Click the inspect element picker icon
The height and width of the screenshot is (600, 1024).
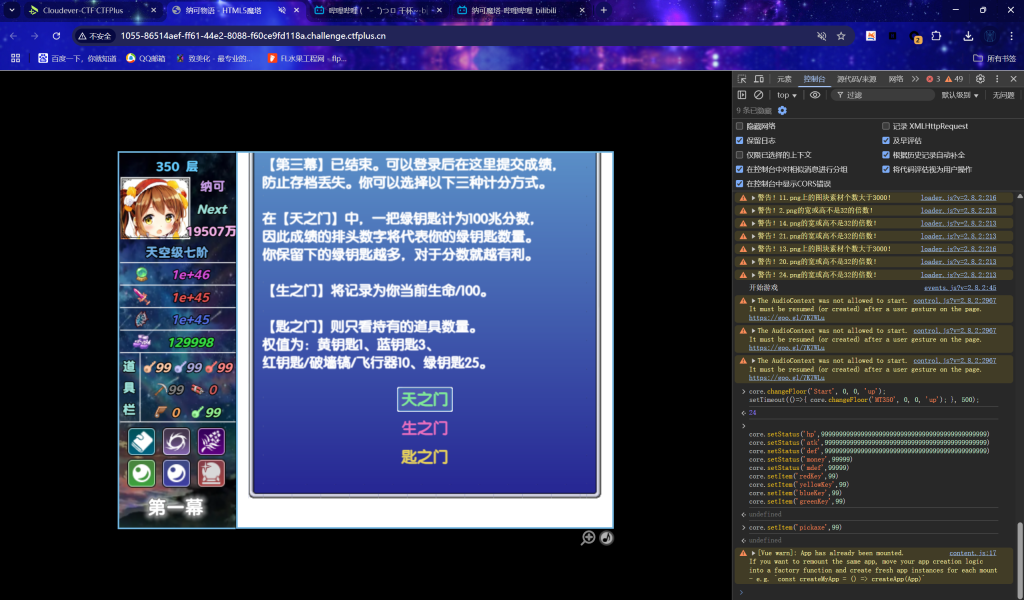click(742, 79)
